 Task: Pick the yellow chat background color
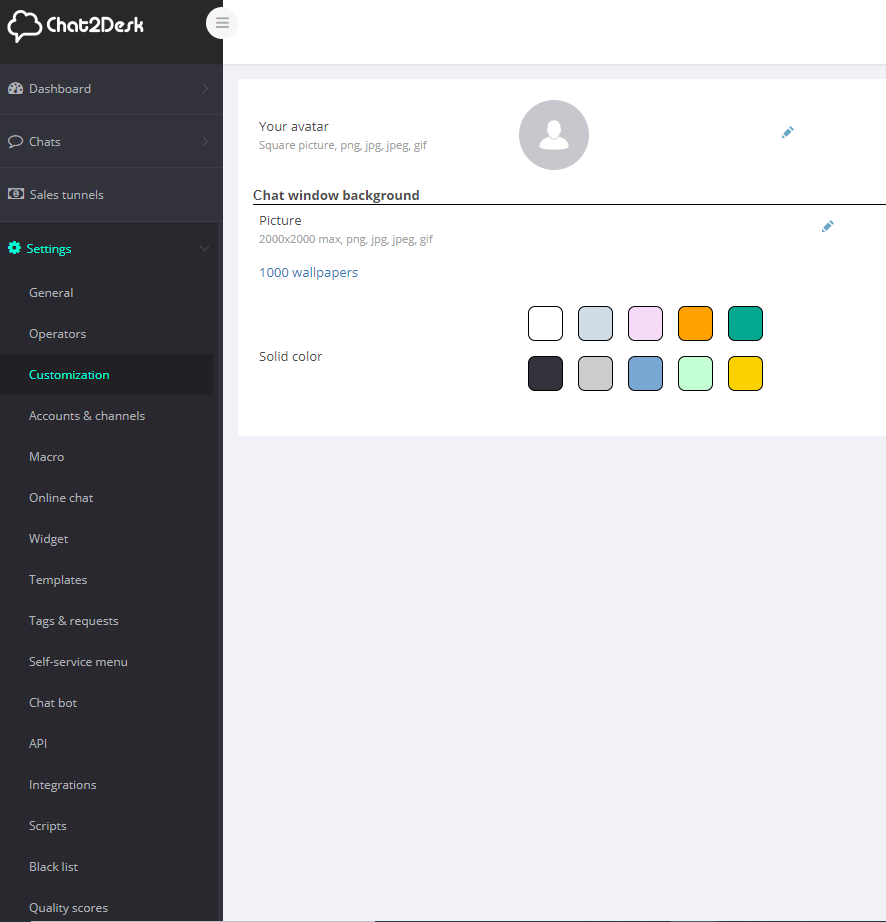[x=745, y=373]
